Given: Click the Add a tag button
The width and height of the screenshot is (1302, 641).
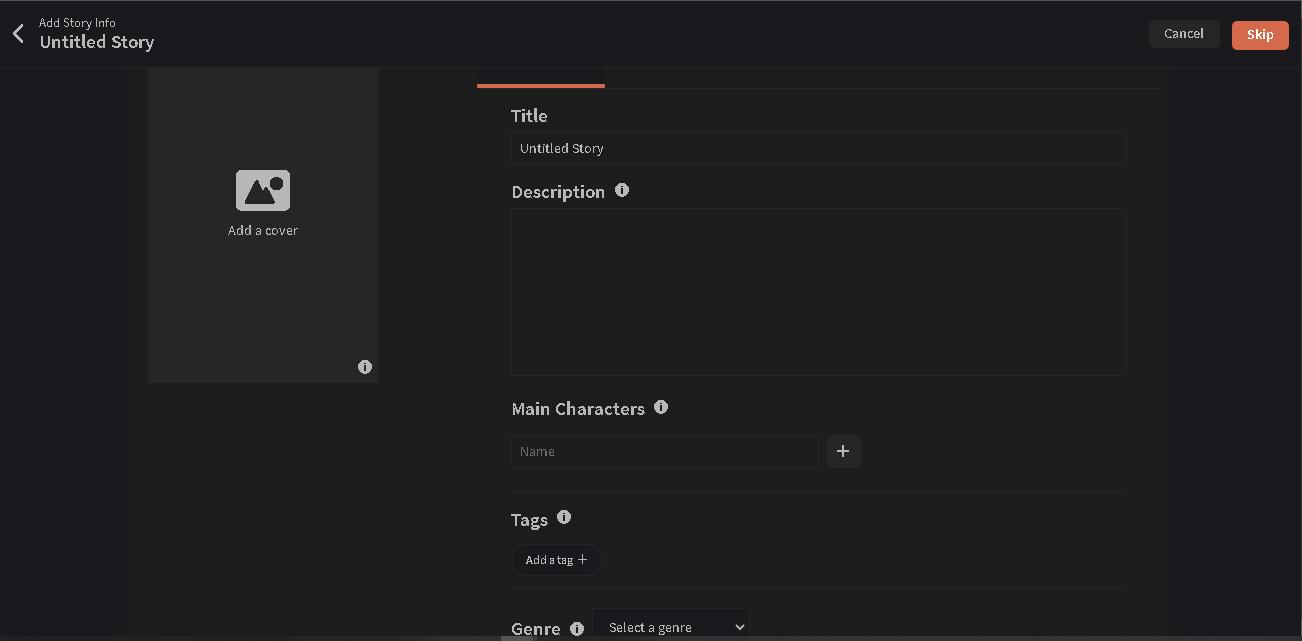Looking at the screenshot, I should 556,559.
